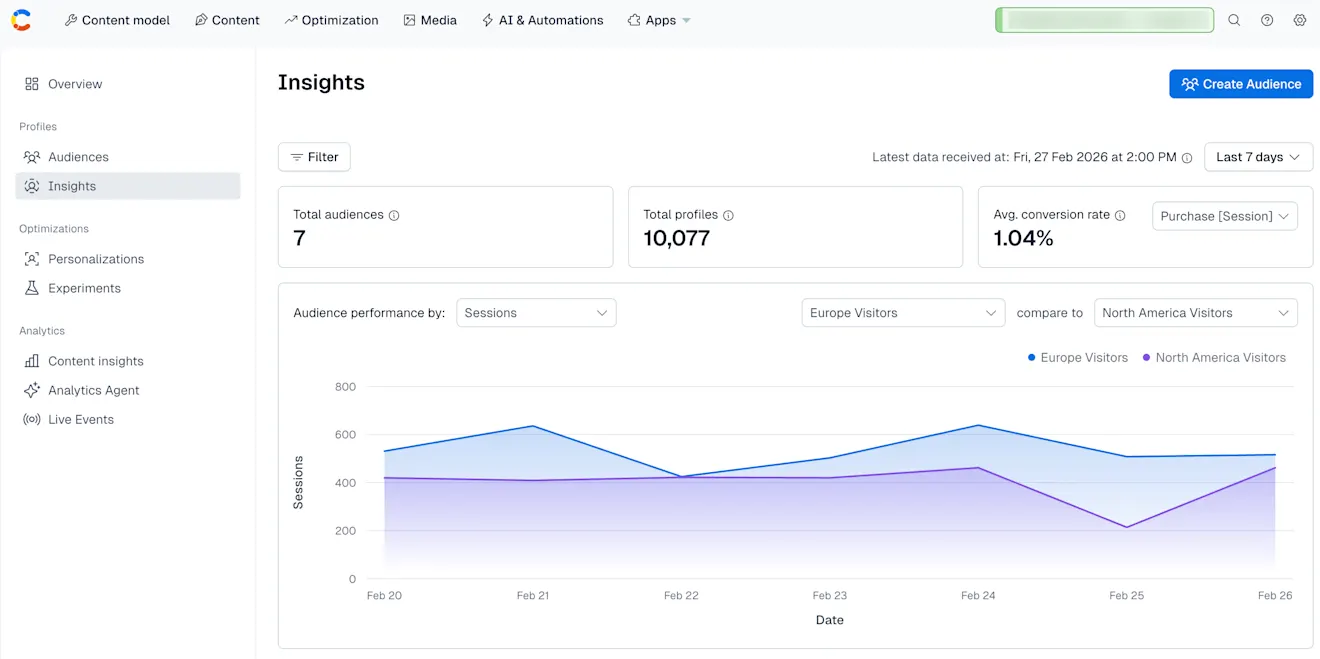Open the Audiences section in the sidebar

[x=77, y=157]
